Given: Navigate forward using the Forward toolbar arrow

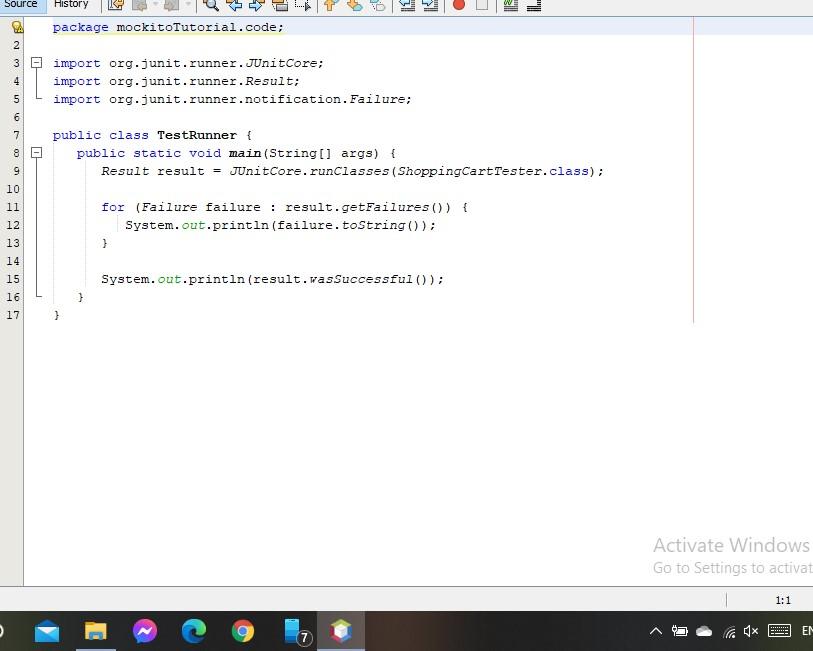Looking at the screenshot, I should click(x=171, y=6).
